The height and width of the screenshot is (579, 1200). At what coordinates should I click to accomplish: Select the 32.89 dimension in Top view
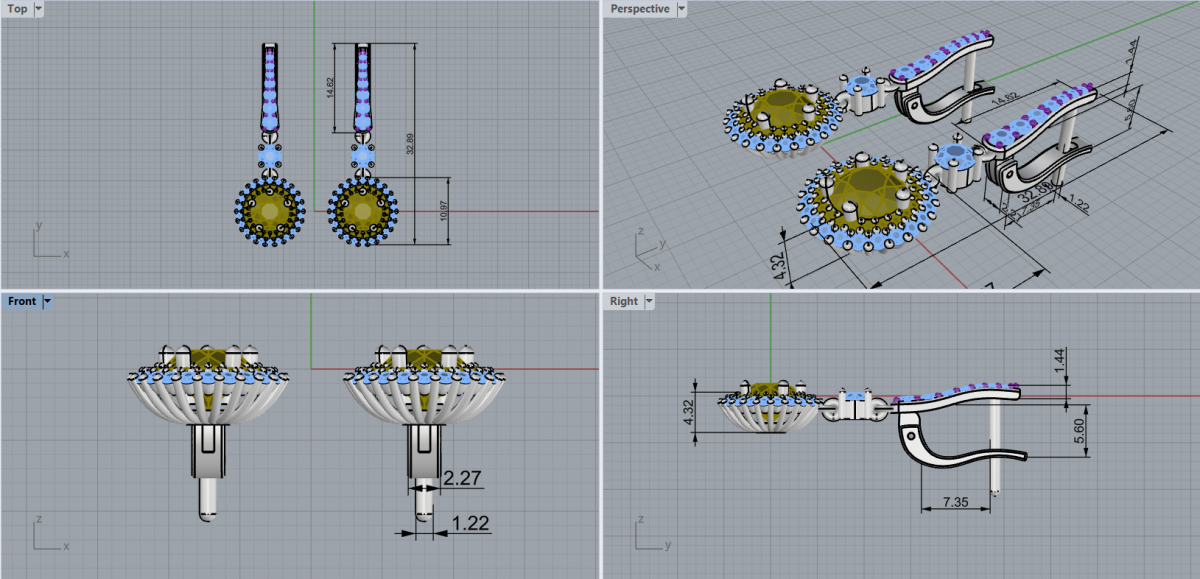point(409,143)
